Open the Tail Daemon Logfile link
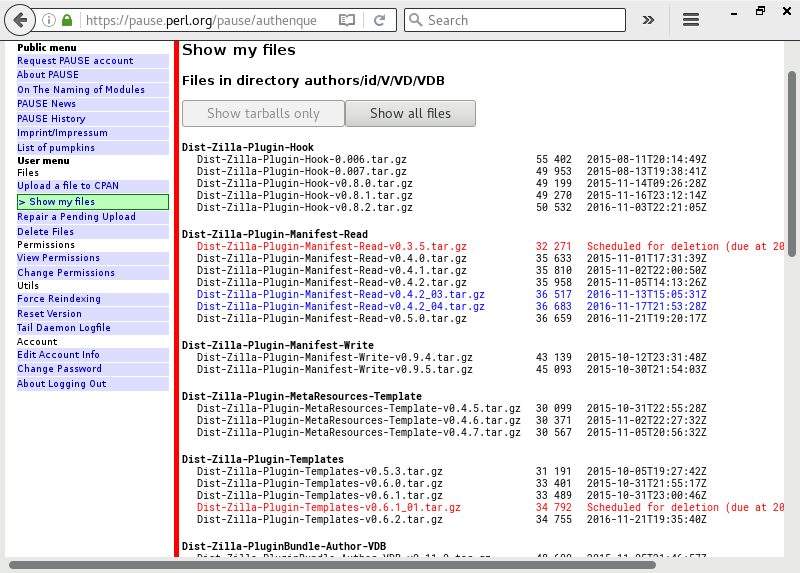The width and height of the screenshot is (800, 573). [64, 327]
